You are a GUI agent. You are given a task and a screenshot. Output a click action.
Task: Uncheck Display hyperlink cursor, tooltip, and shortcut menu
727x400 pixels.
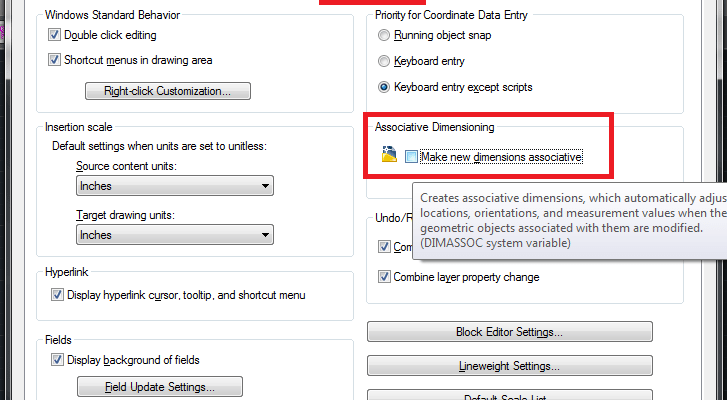(55, 295)
